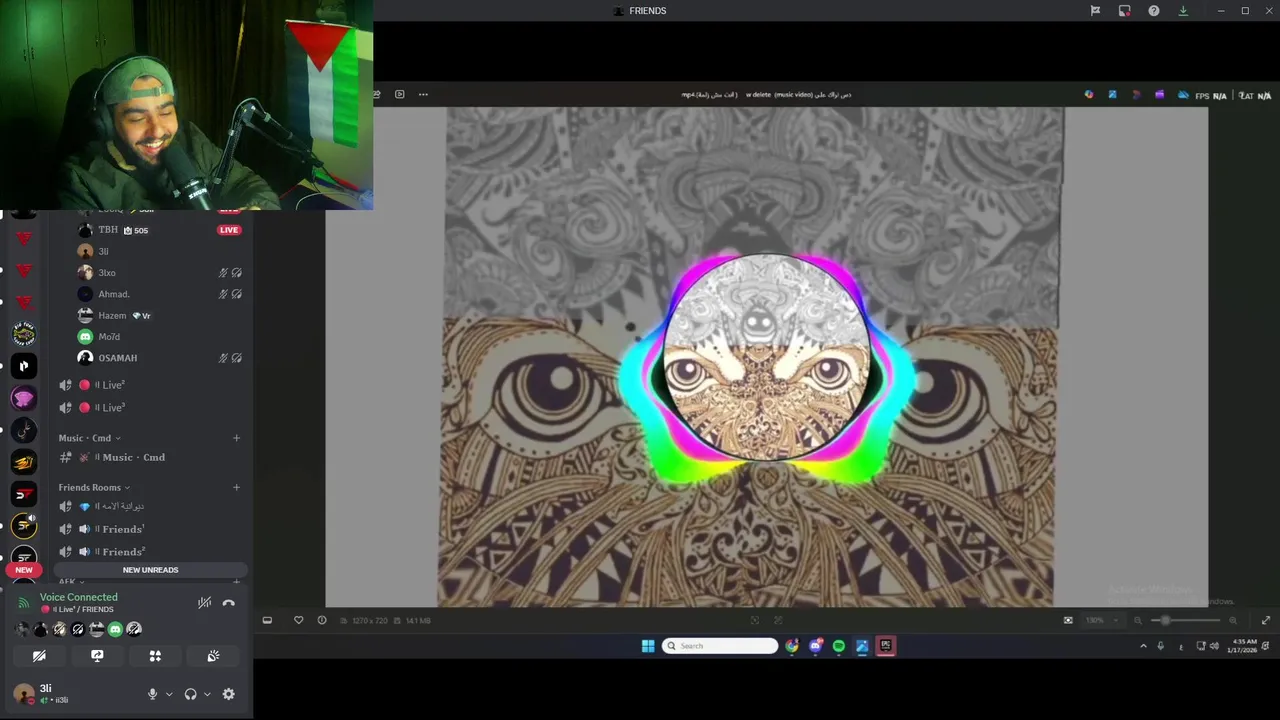The image size is (1280, 720).
Task: Click the Voice Connected status label
Action: [x=79, y=597]
